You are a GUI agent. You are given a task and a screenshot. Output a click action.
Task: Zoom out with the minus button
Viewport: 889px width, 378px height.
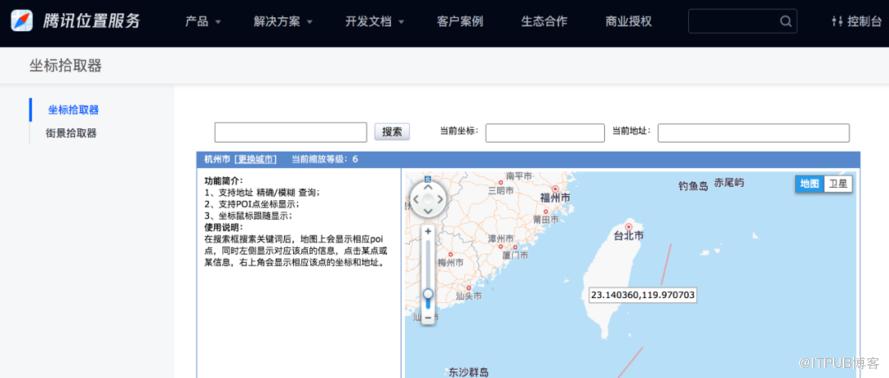click(x=428, y=317)
